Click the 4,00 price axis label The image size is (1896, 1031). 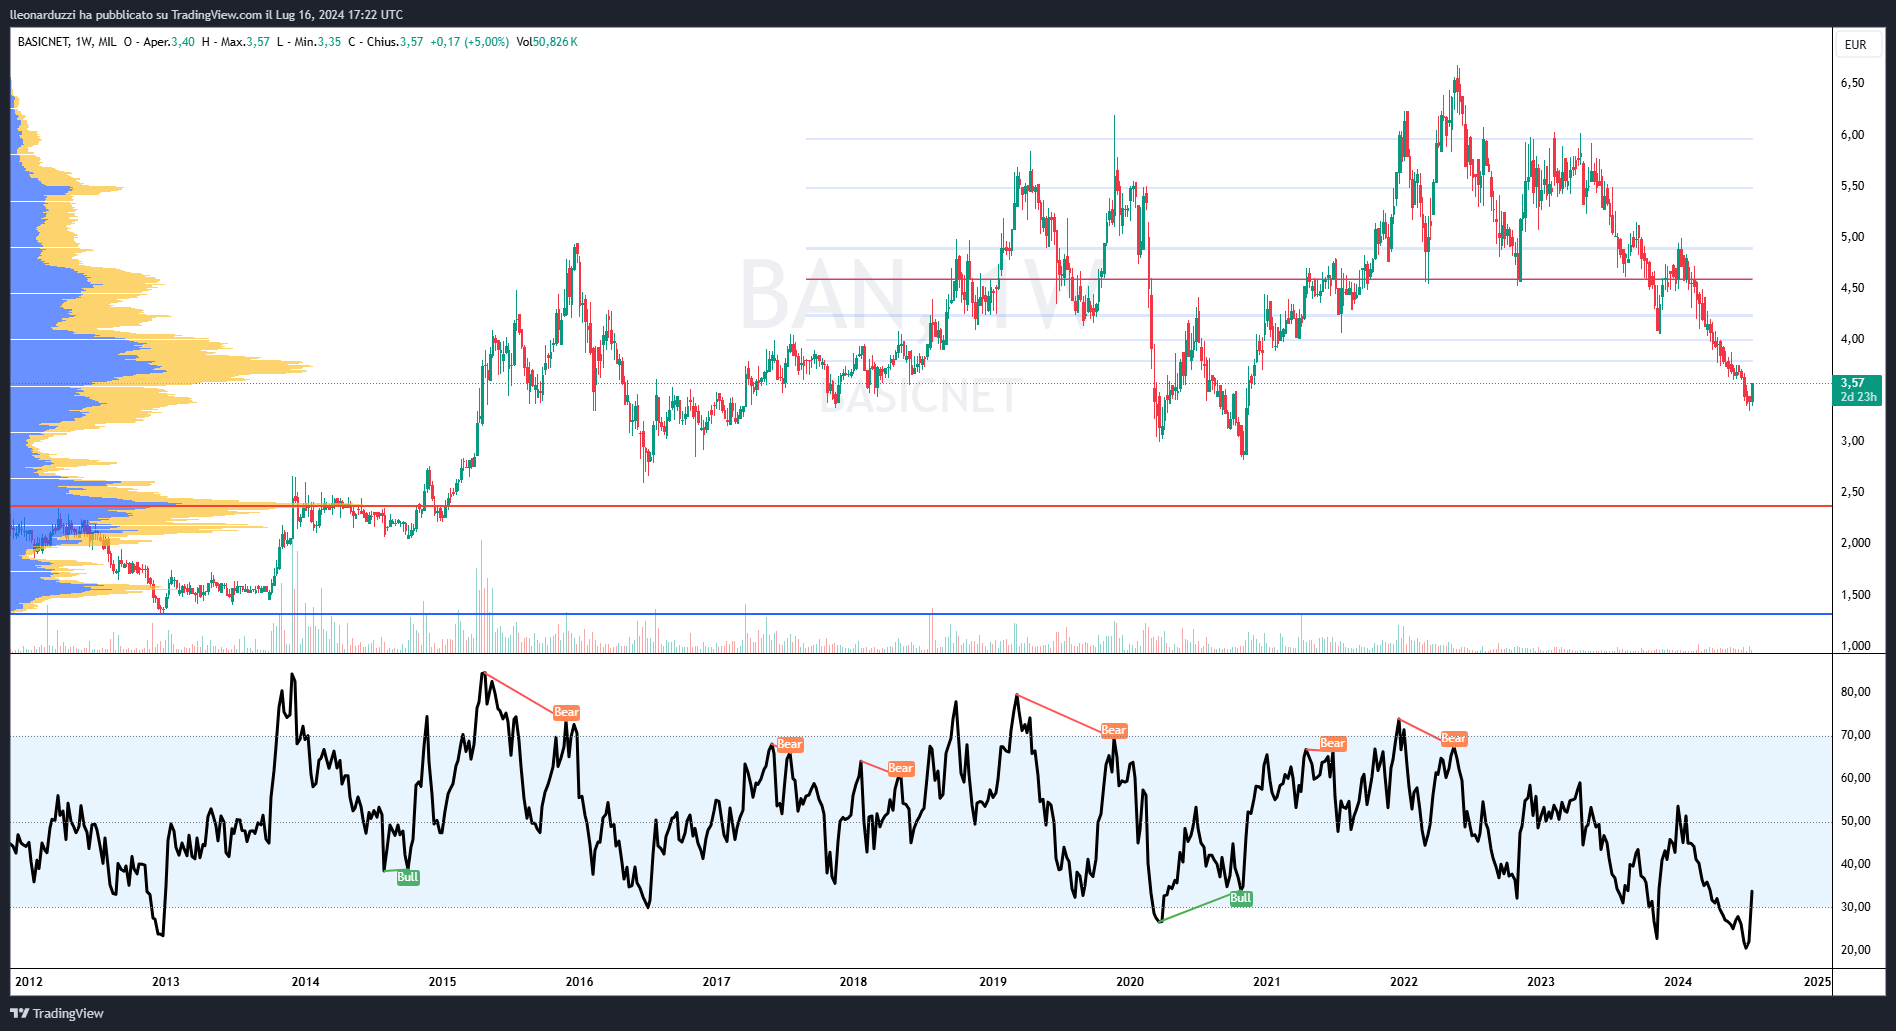click(x=1852, y=339)
